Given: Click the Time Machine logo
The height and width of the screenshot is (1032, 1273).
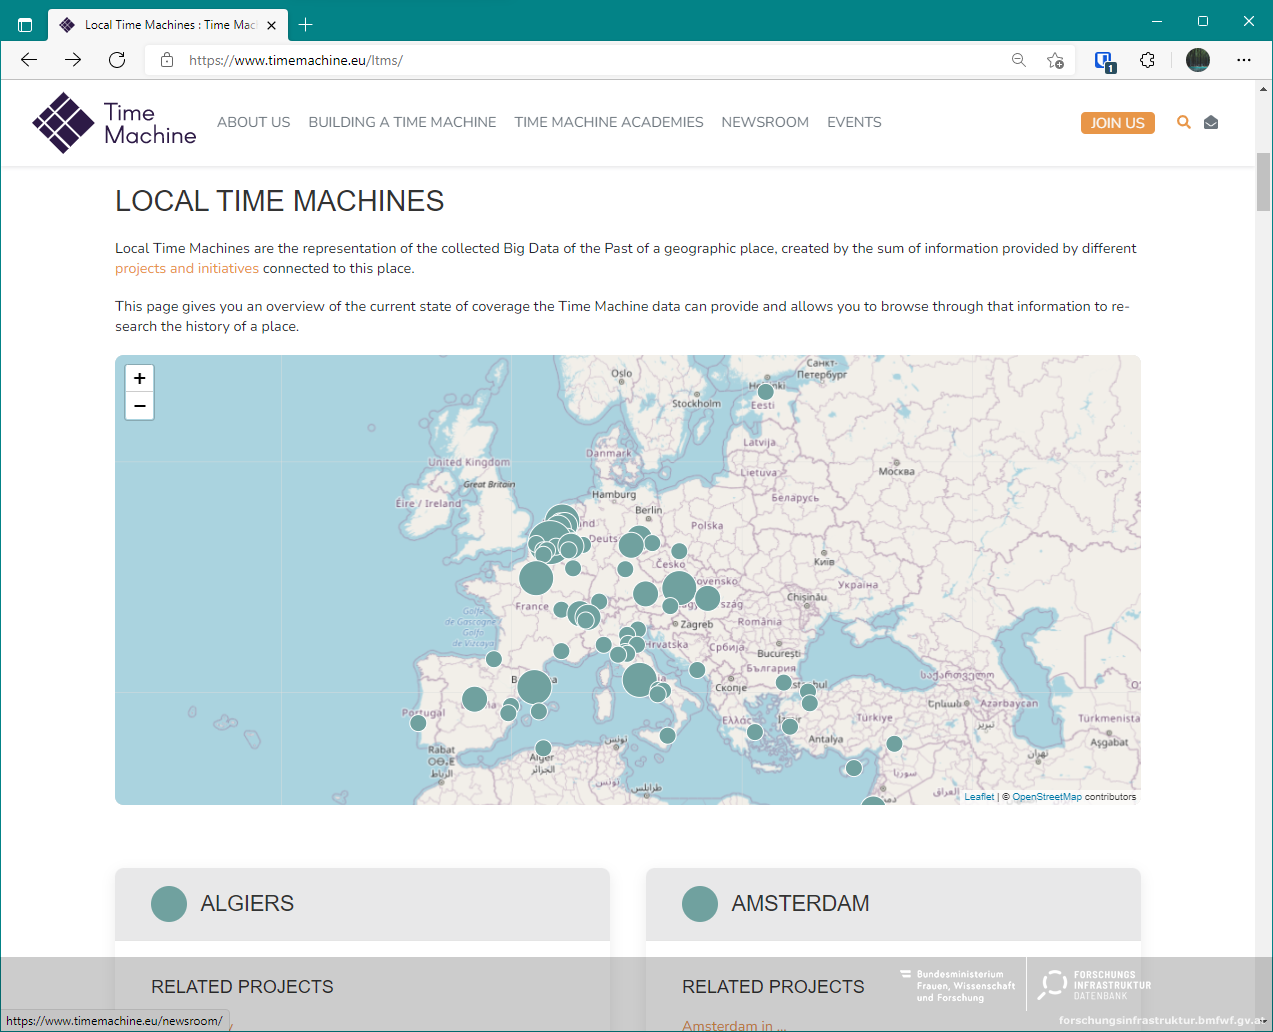Looking at the screenshot, I should coord(114,123).
